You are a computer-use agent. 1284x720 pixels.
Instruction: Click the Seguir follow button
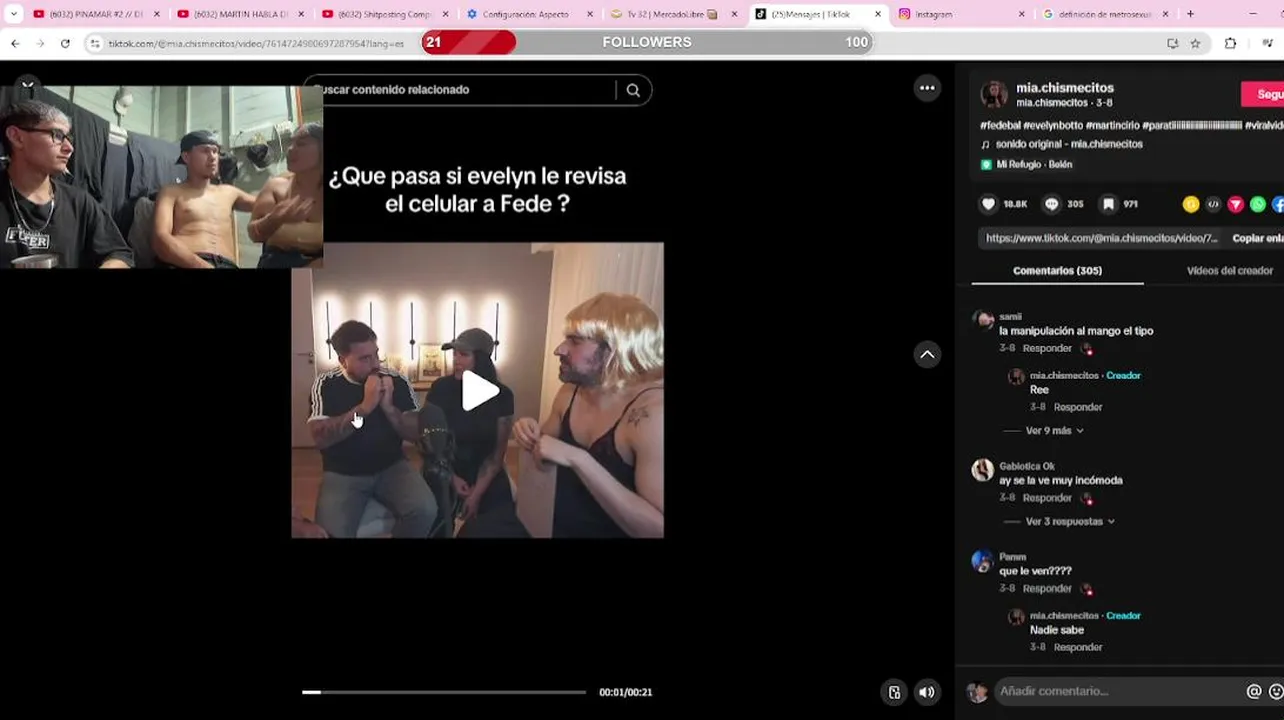1263,94
